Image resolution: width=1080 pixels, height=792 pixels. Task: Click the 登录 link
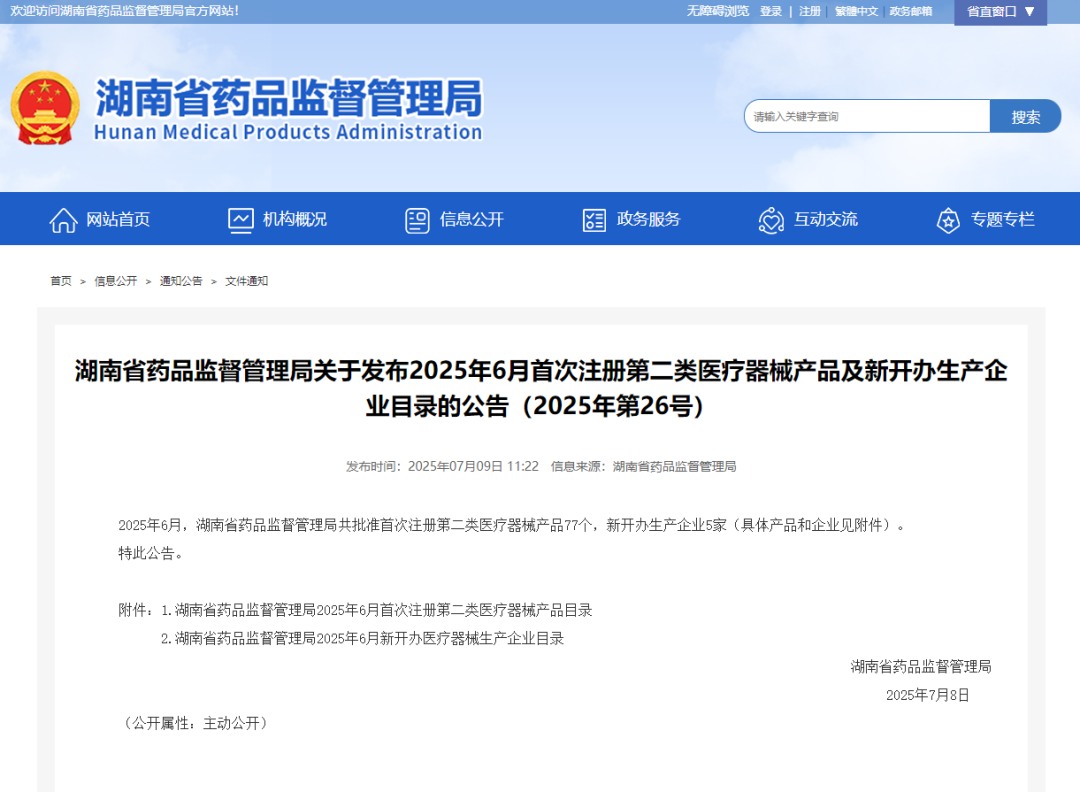coord(771,11)
